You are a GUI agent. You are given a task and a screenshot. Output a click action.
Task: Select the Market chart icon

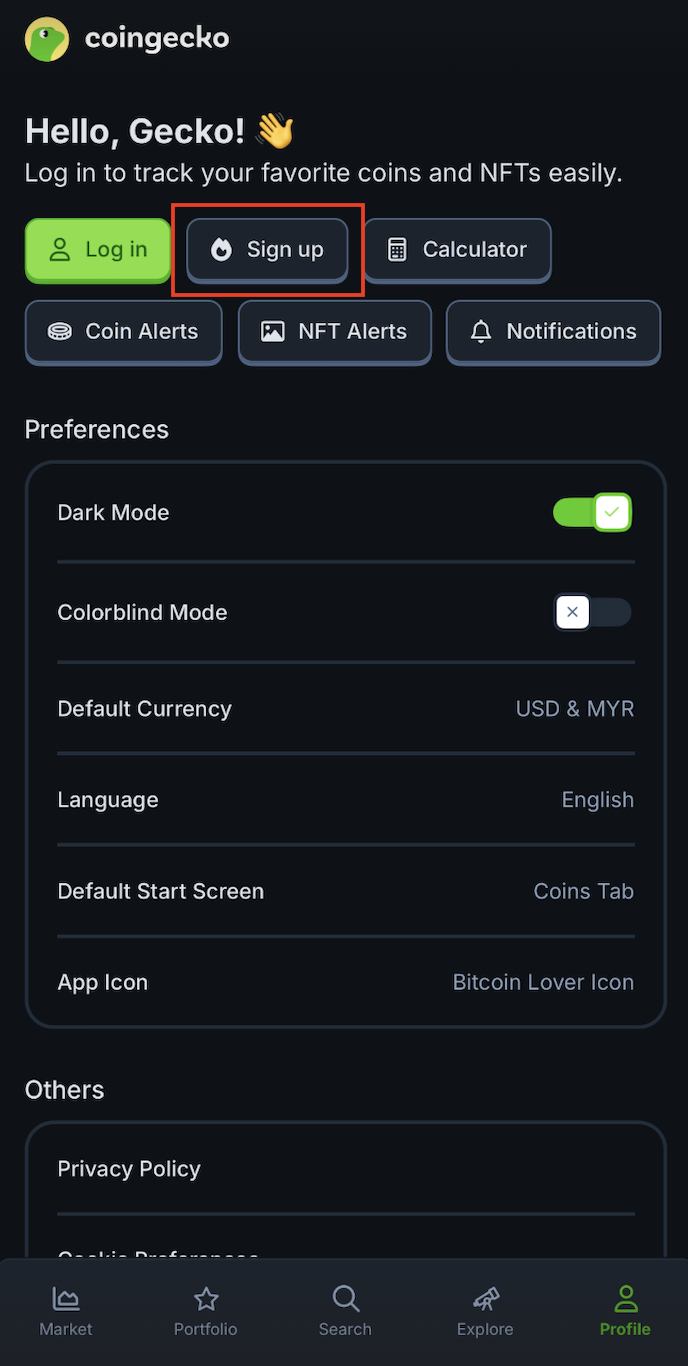(x=65, y=1298)
